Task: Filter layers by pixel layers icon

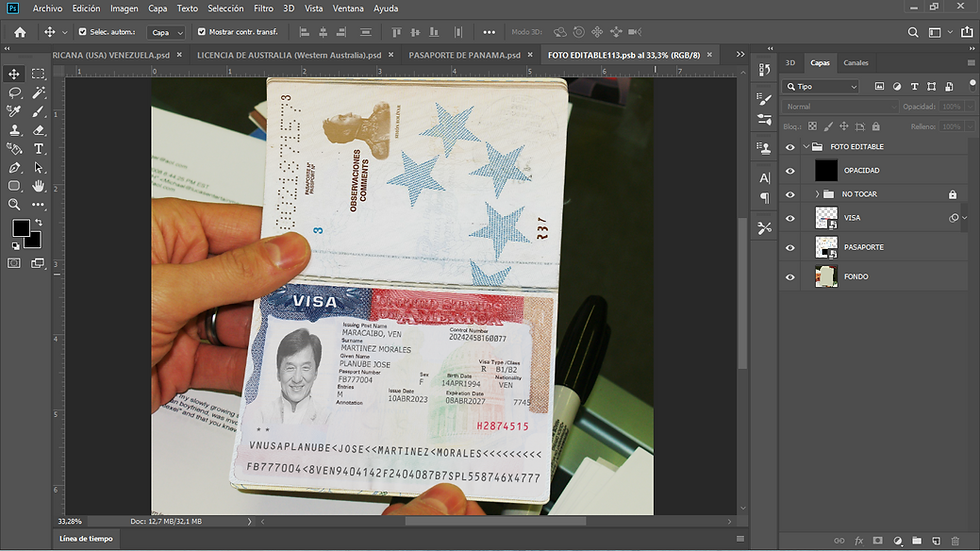Action: tap(879, 86)
